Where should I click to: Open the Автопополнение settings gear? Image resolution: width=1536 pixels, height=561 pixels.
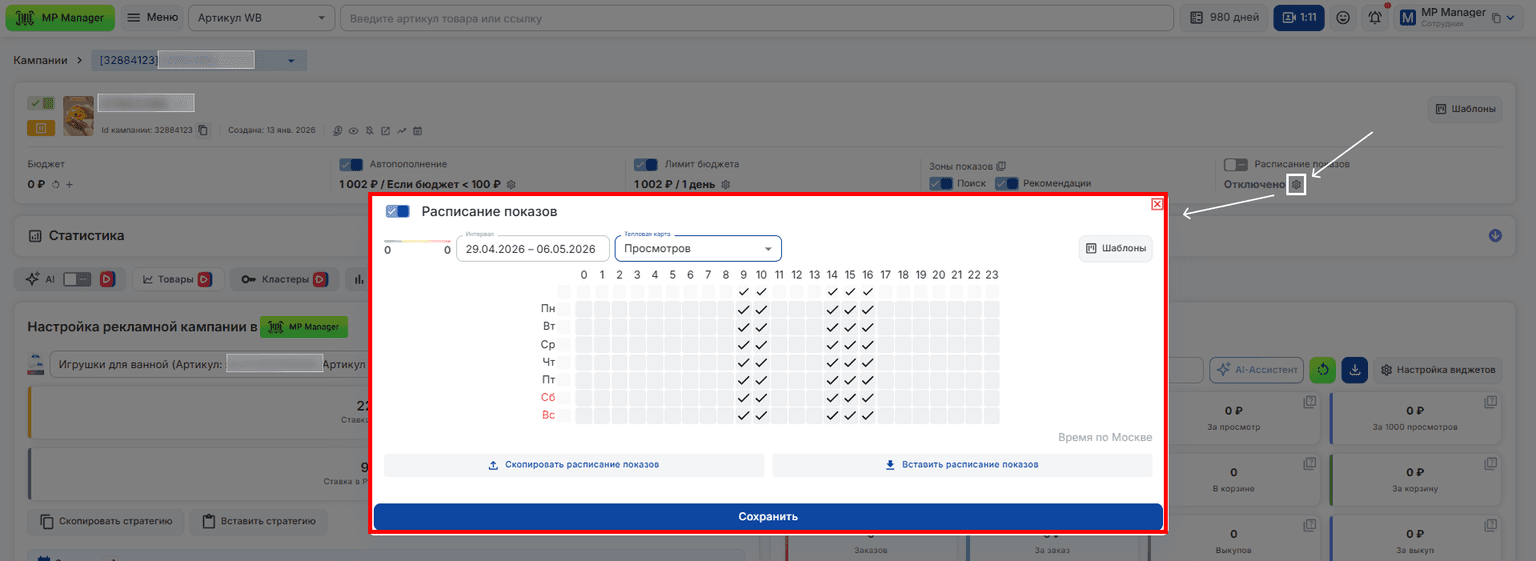511,185
